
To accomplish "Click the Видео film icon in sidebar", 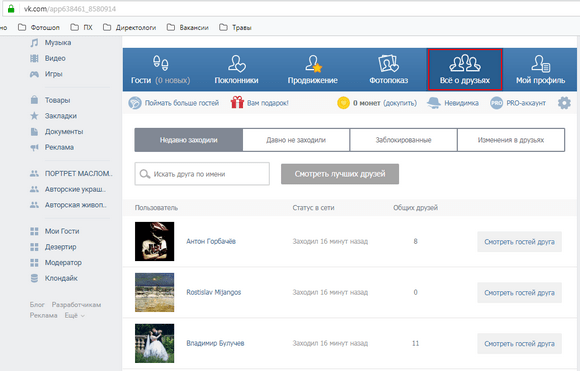I will pyautogui.click(x=34, y=58).
